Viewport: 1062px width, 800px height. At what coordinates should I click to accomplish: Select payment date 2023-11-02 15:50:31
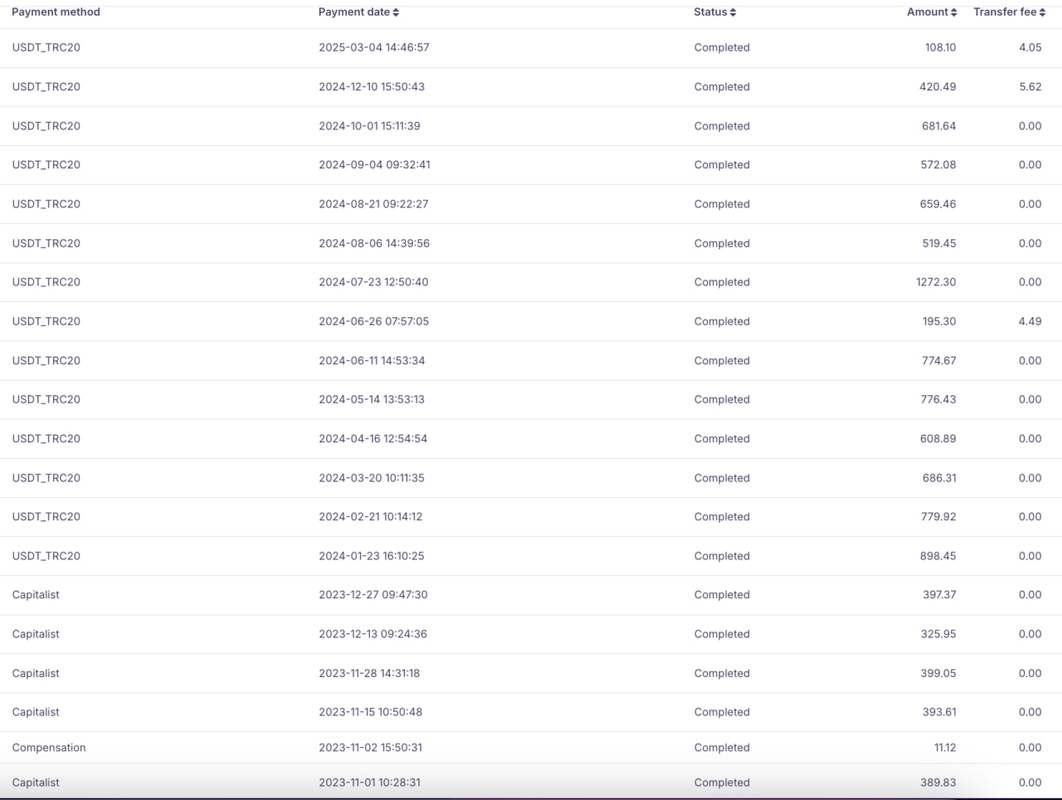(370, 748)
